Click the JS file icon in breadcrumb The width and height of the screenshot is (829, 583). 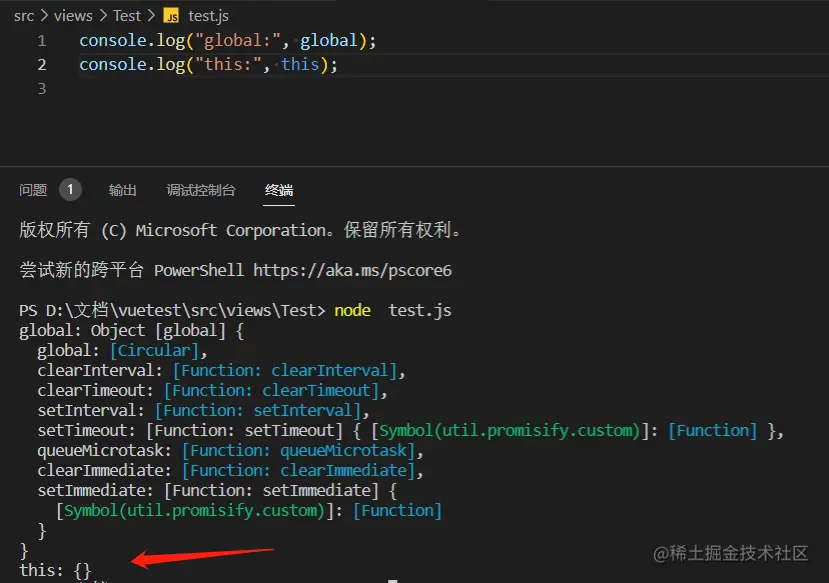coord(171,16)
